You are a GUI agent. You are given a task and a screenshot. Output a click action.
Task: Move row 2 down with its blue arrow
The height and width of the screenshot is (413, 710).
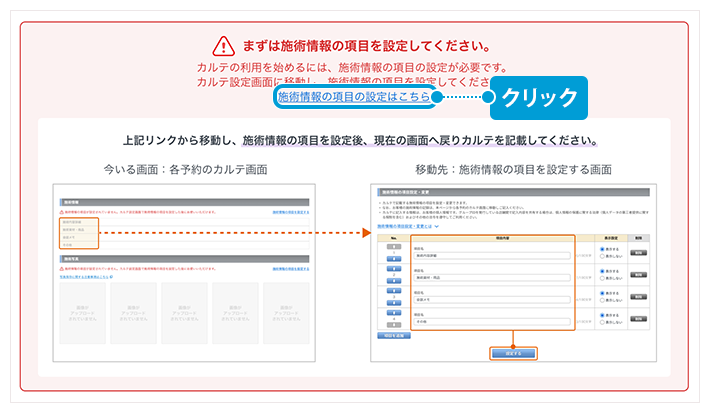click(x=394, y=281)
